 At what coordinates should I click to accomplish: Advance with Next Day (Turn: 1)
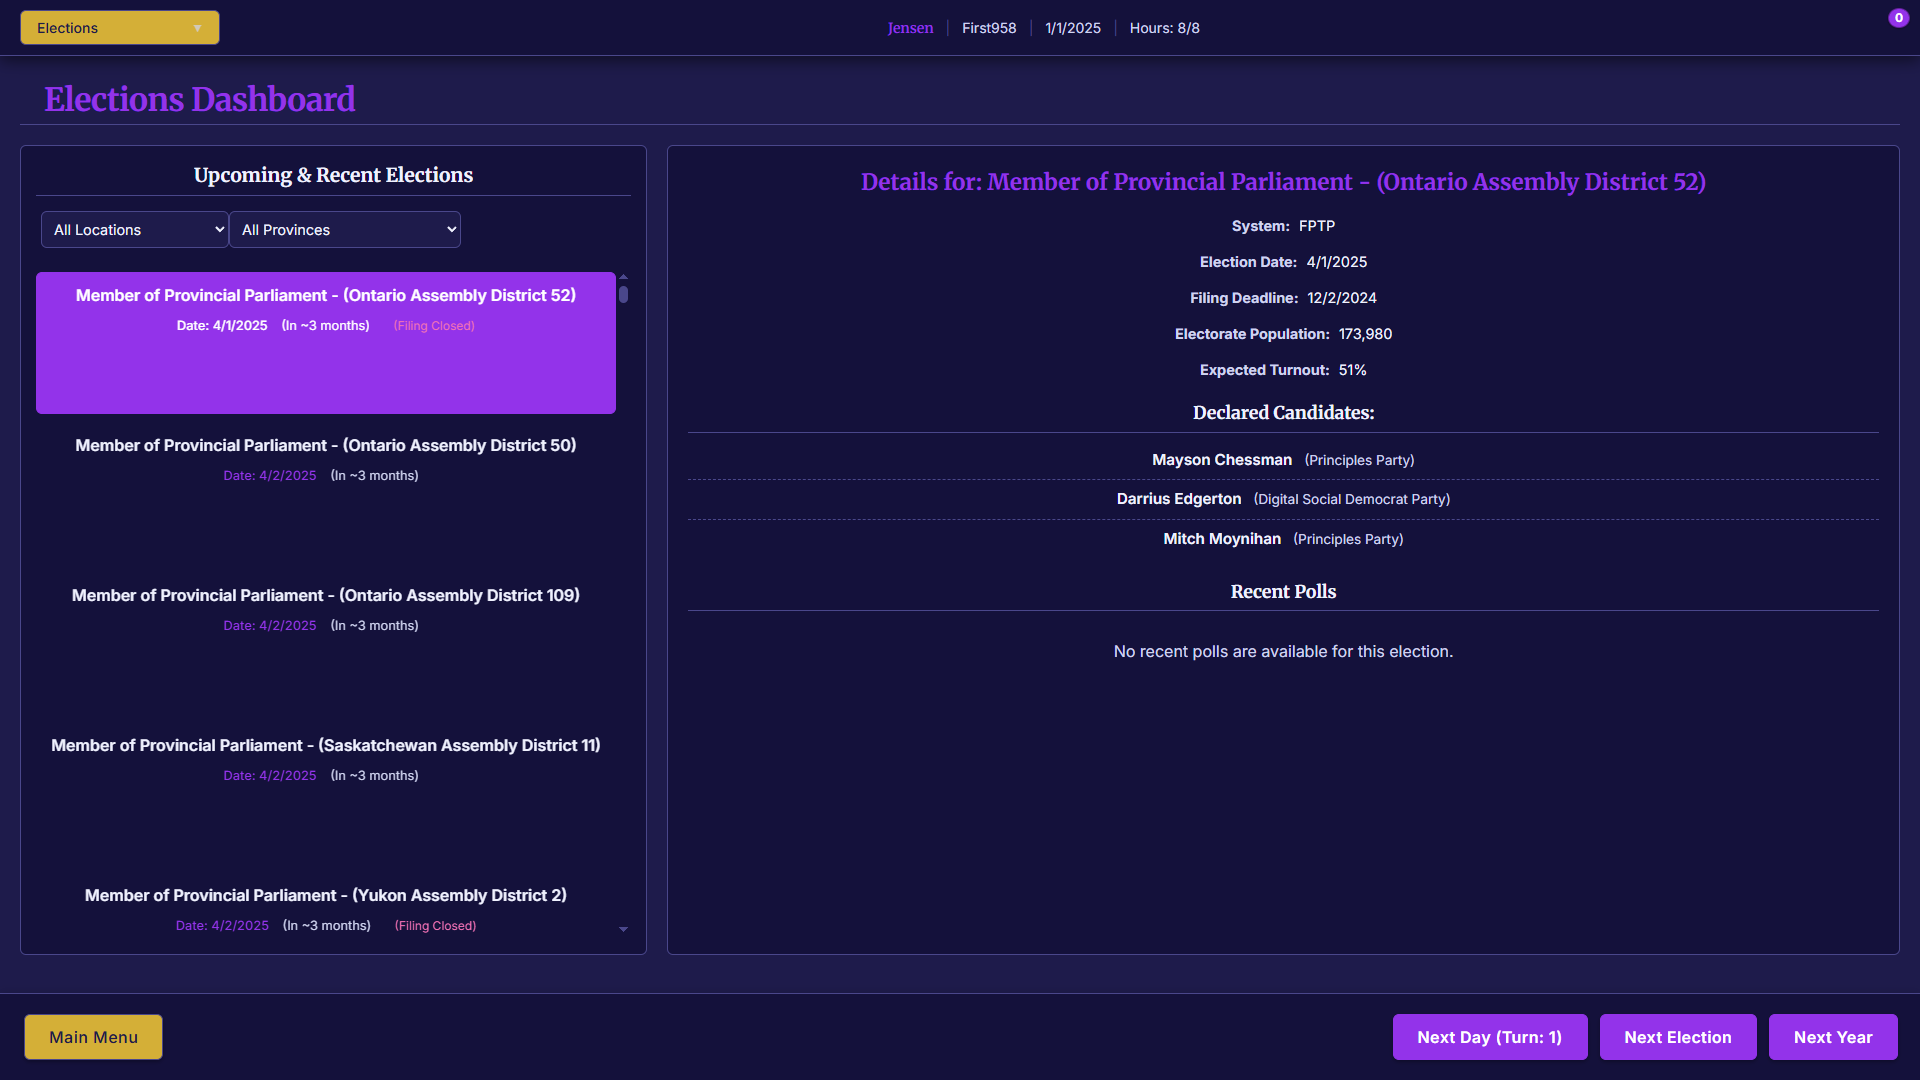(1489, 1037)
